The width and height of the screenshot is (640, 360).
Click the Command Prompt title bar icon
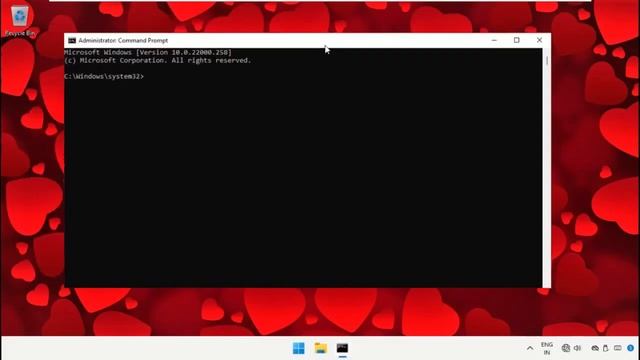[72, 40]
